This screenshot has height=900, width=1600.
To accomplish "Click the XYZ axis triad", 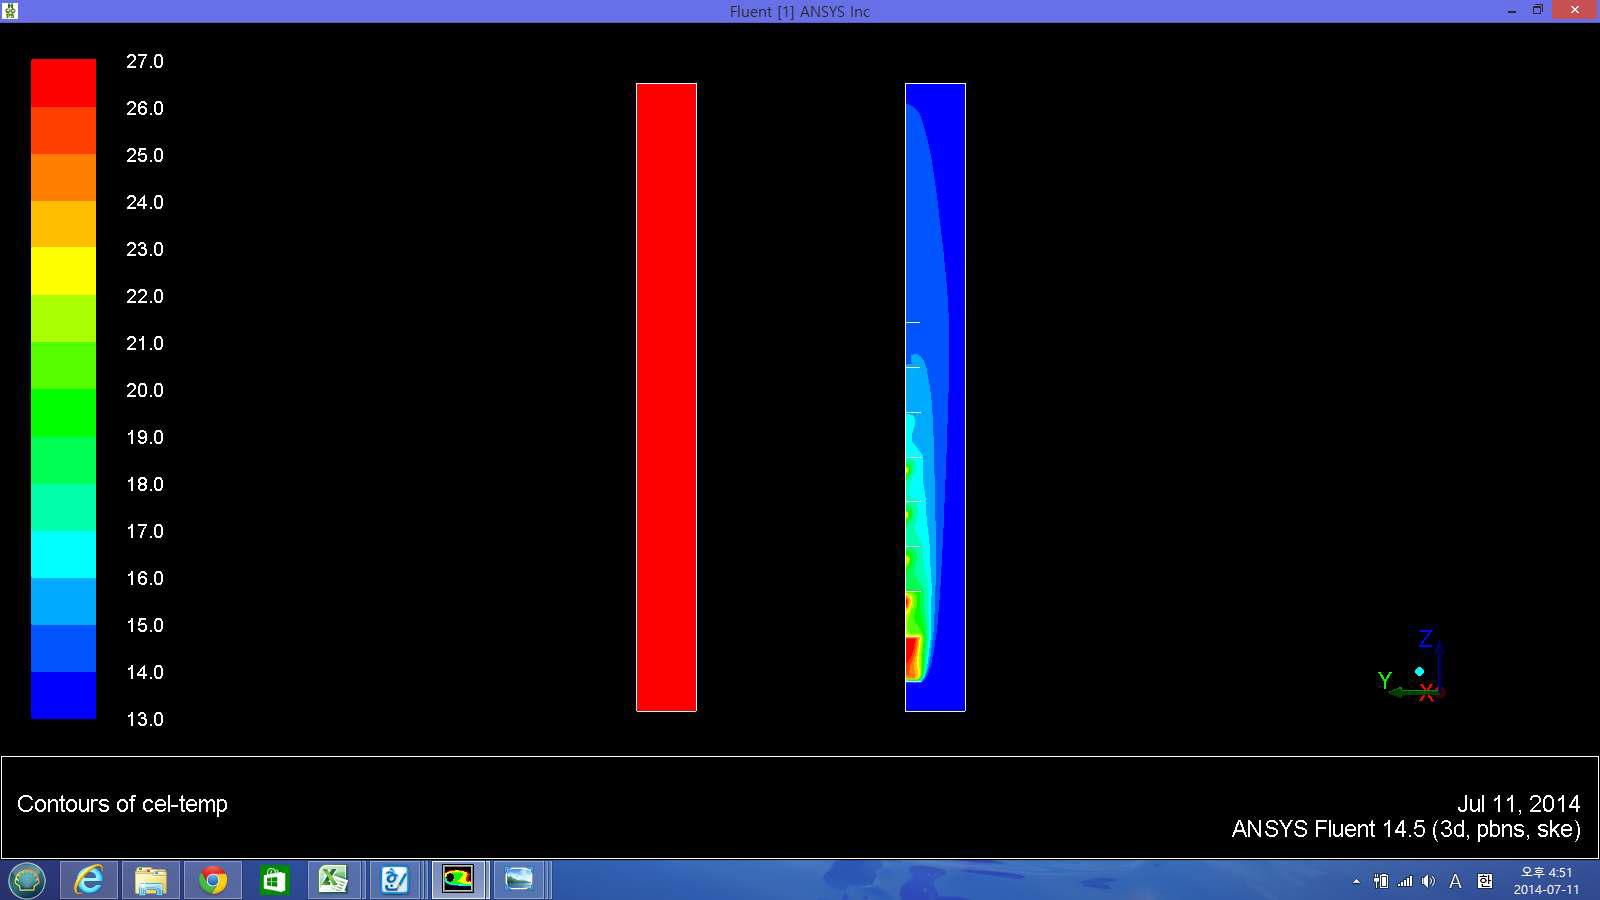I will (1411, 665).
